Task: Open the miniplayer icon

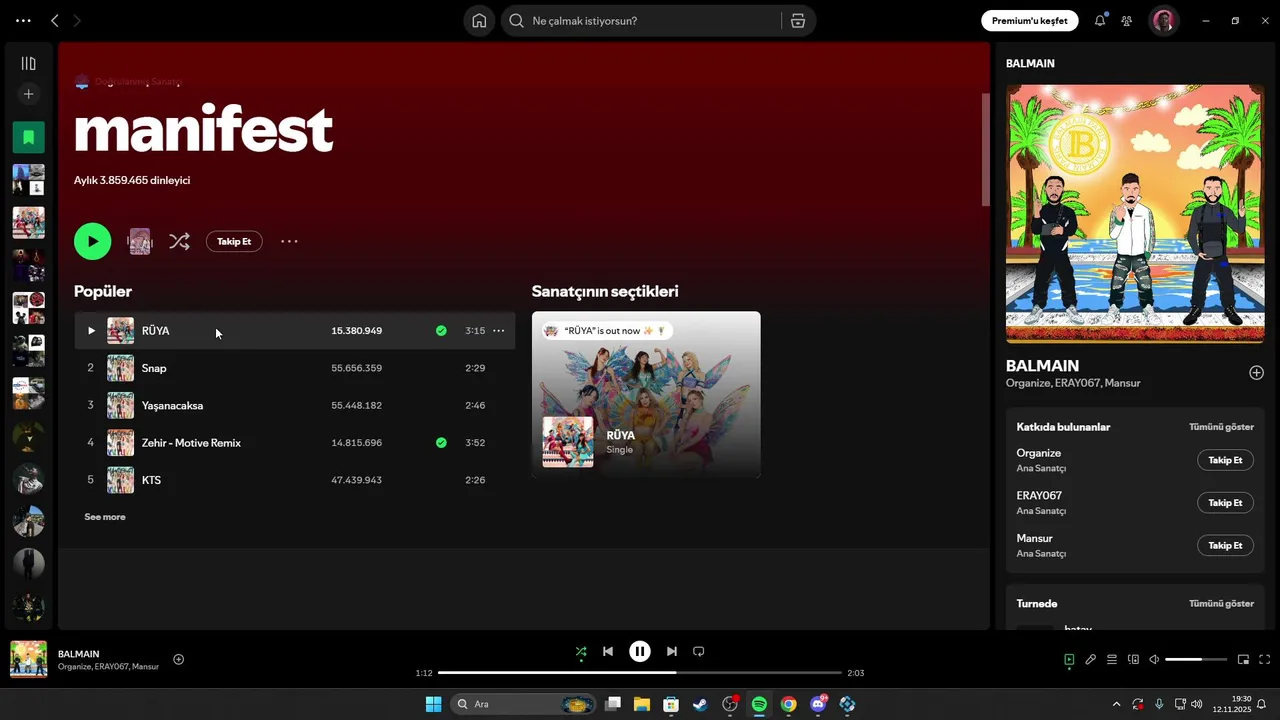Action: 1243,660
